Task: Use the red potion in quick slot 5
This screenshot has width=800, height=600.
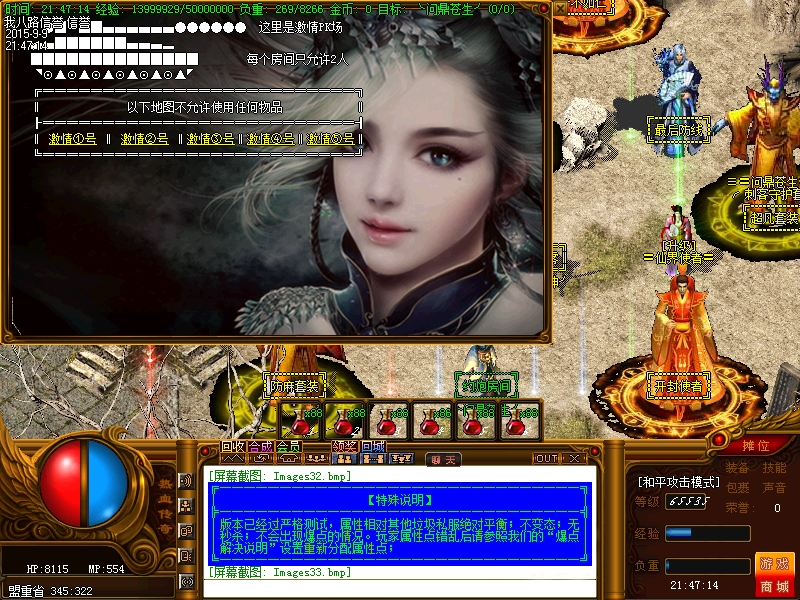Action: coord(476,421)
